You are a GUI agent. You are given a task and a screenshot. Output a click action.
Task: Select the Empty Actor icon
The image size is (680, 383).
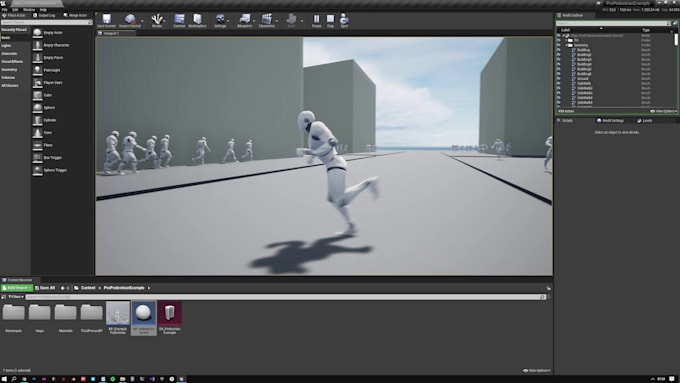point(37,33)
